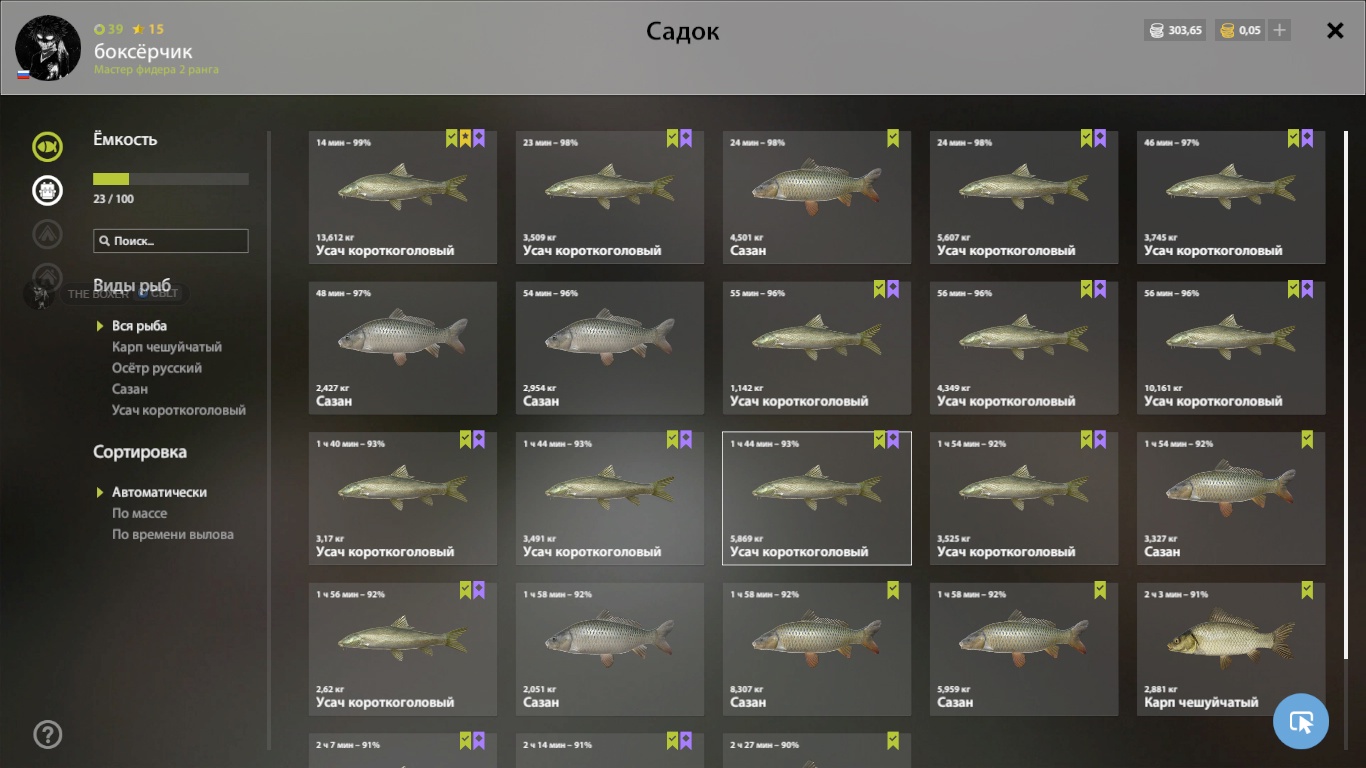The height and width of the screenshot is (768, 1366).
Task: Click the Ёмкость capacity progress bar
Action: [171, 179]
